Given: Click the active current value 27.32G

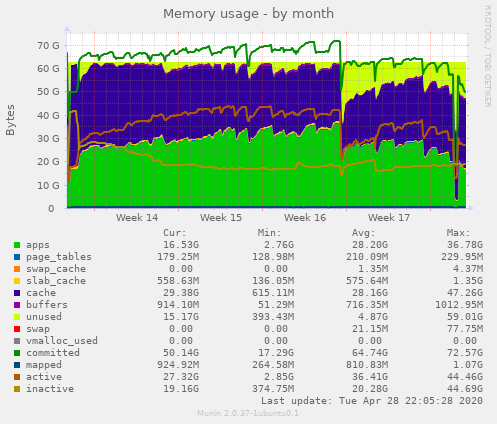Looking at the screenshot, I should 181,377.
